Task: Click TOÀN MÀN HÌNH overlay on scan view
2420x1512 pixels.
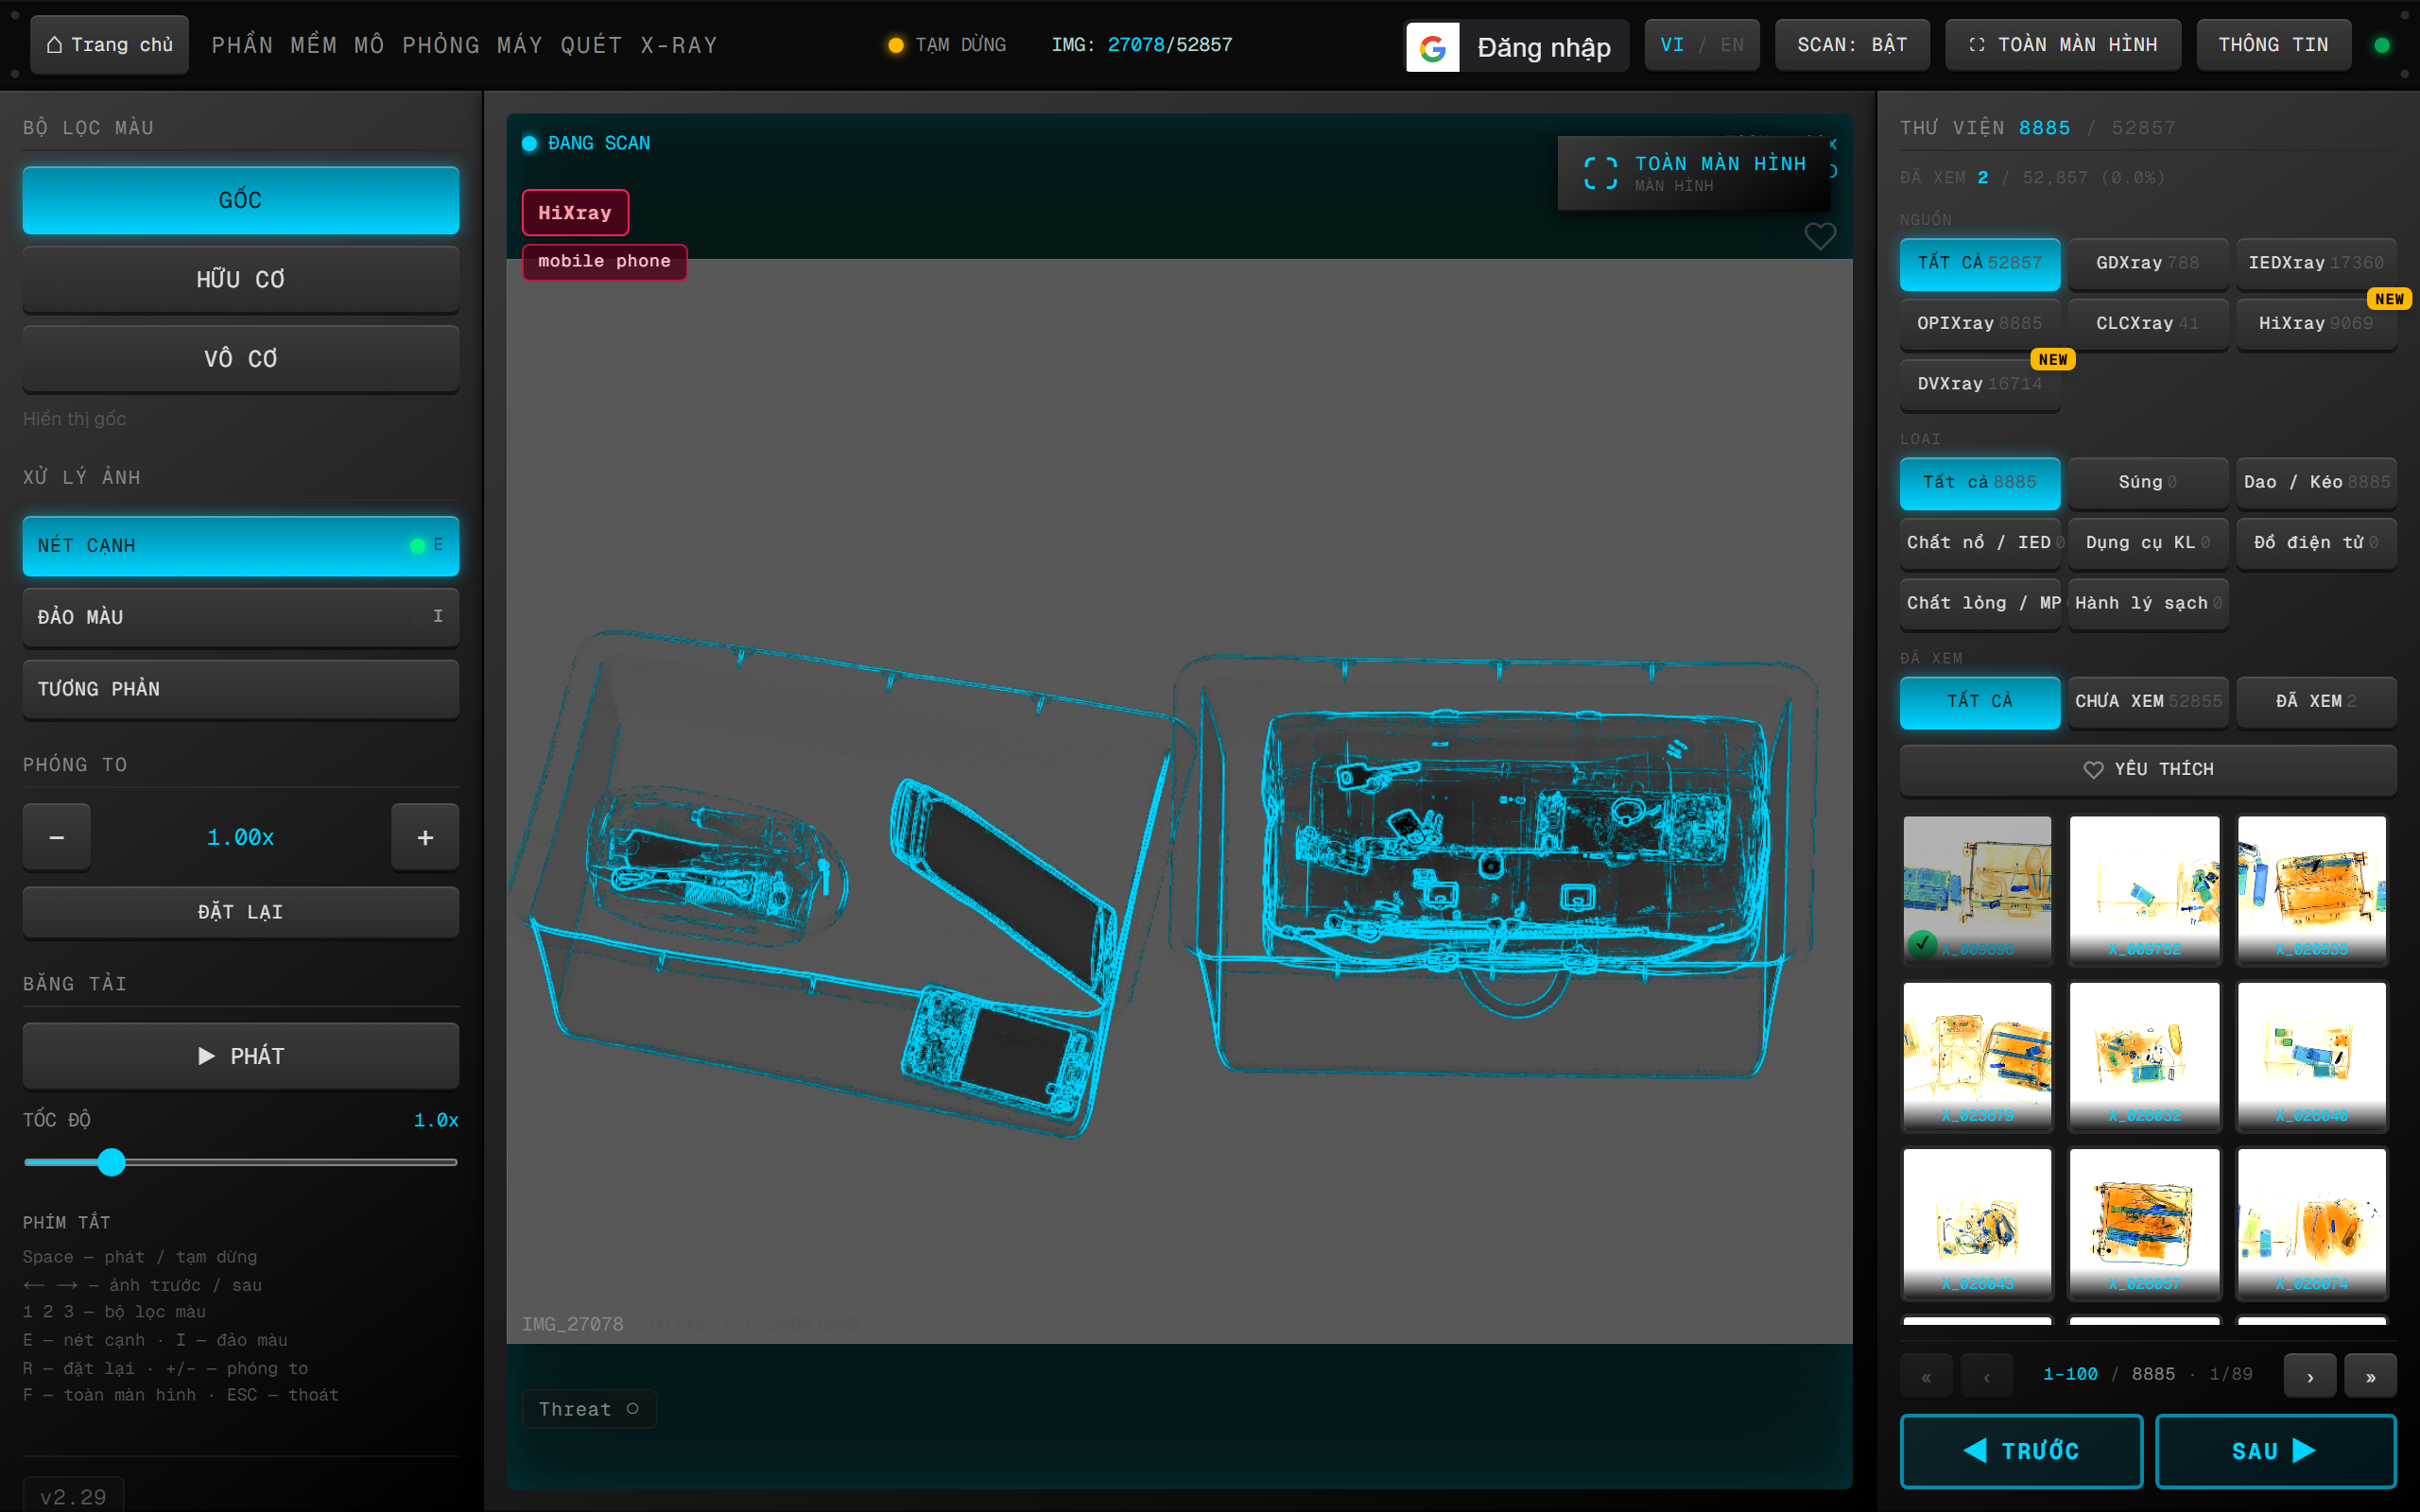Action: coord(1694,172)
